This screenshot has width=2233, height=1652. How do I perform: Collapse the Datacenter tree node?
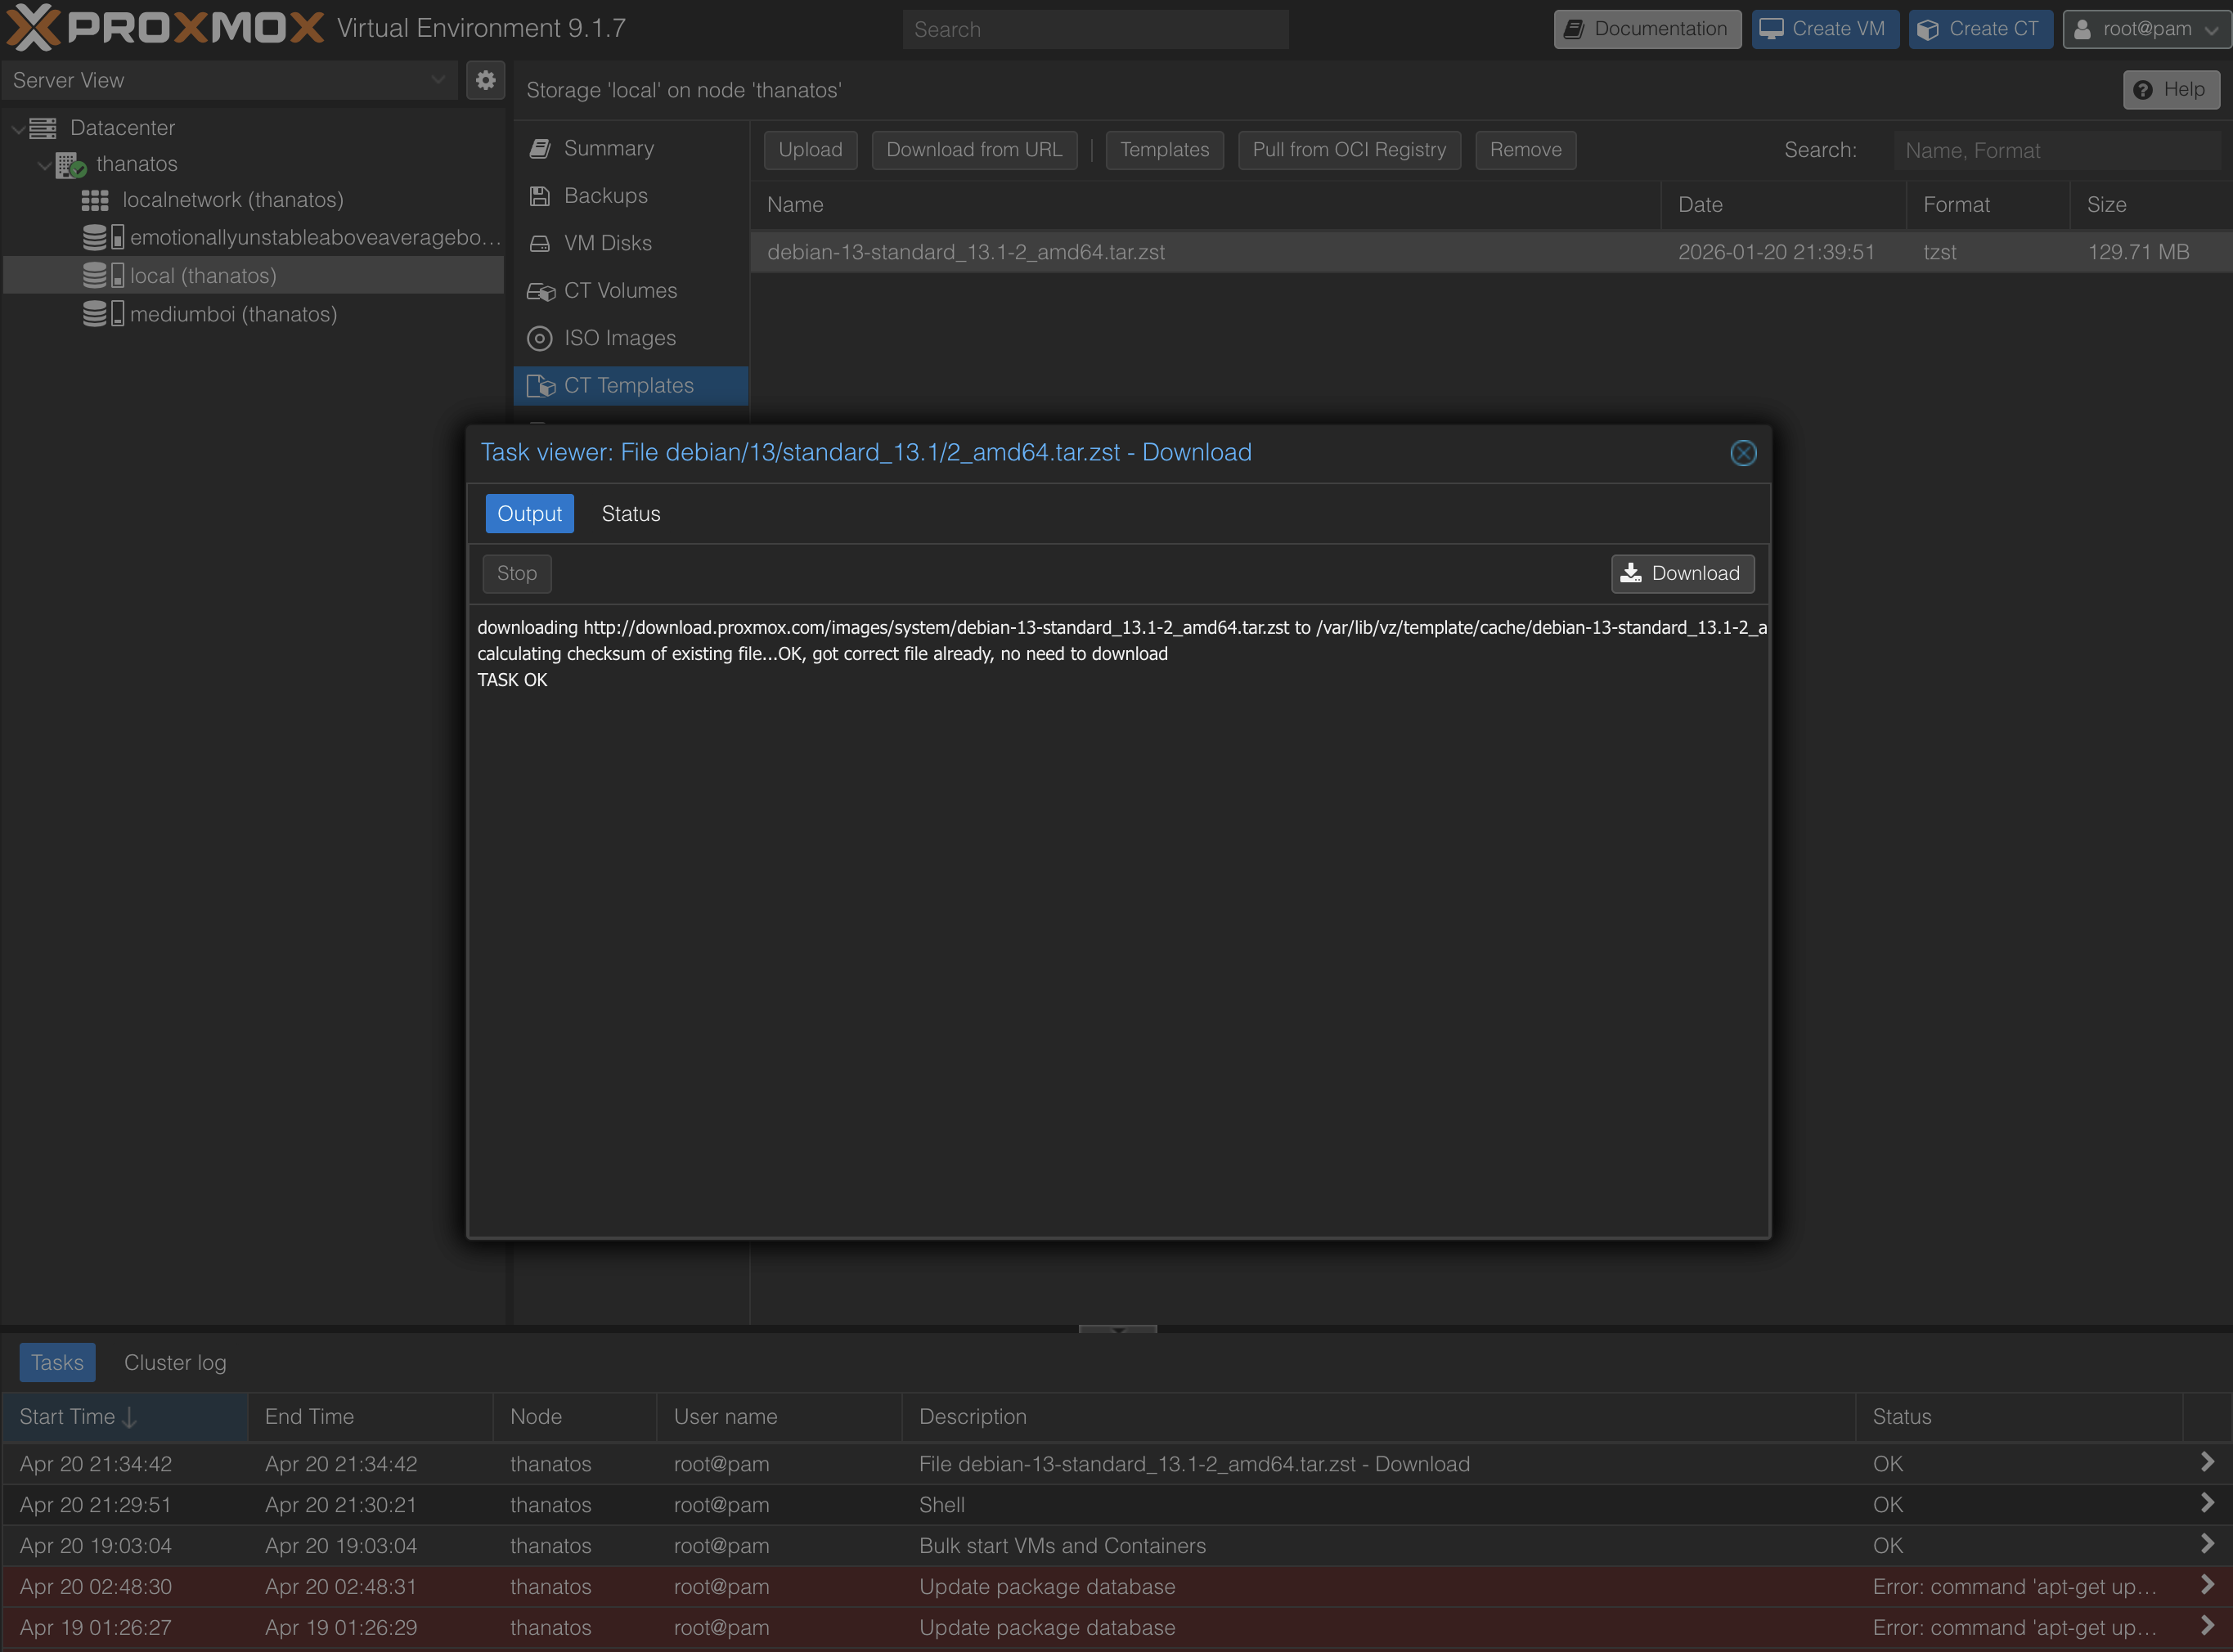point(18,129)
